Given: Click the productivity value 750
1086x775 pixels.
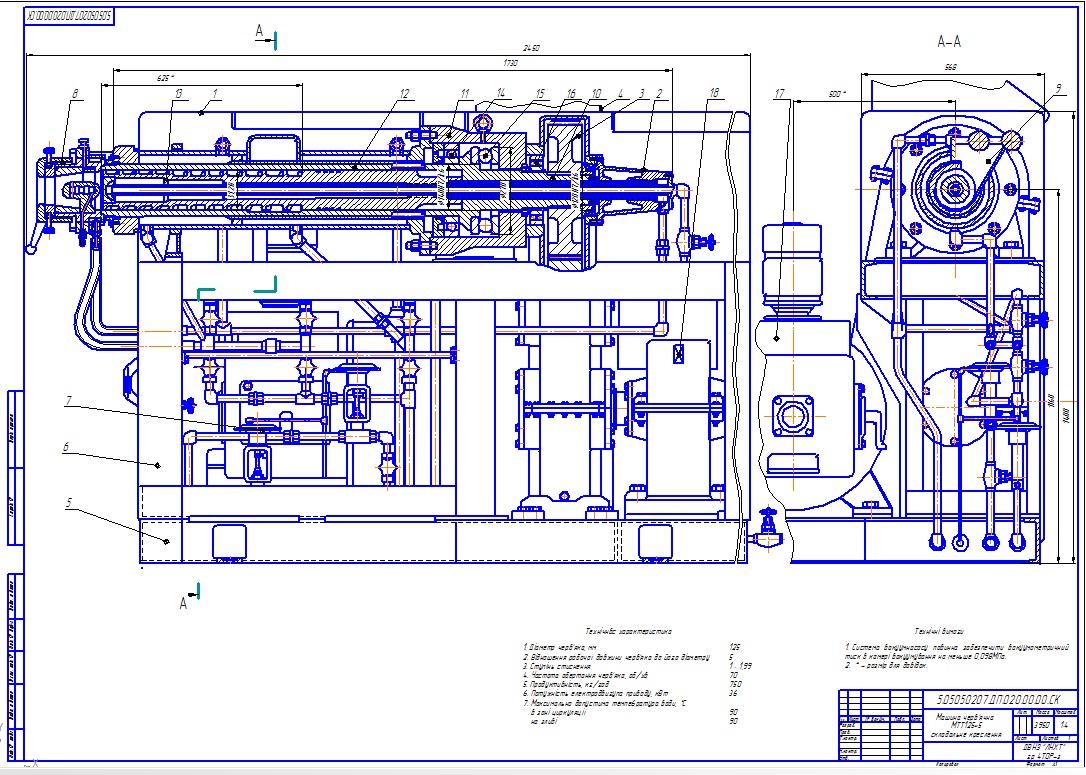Looking at the screenshot, I should (735, 684).
